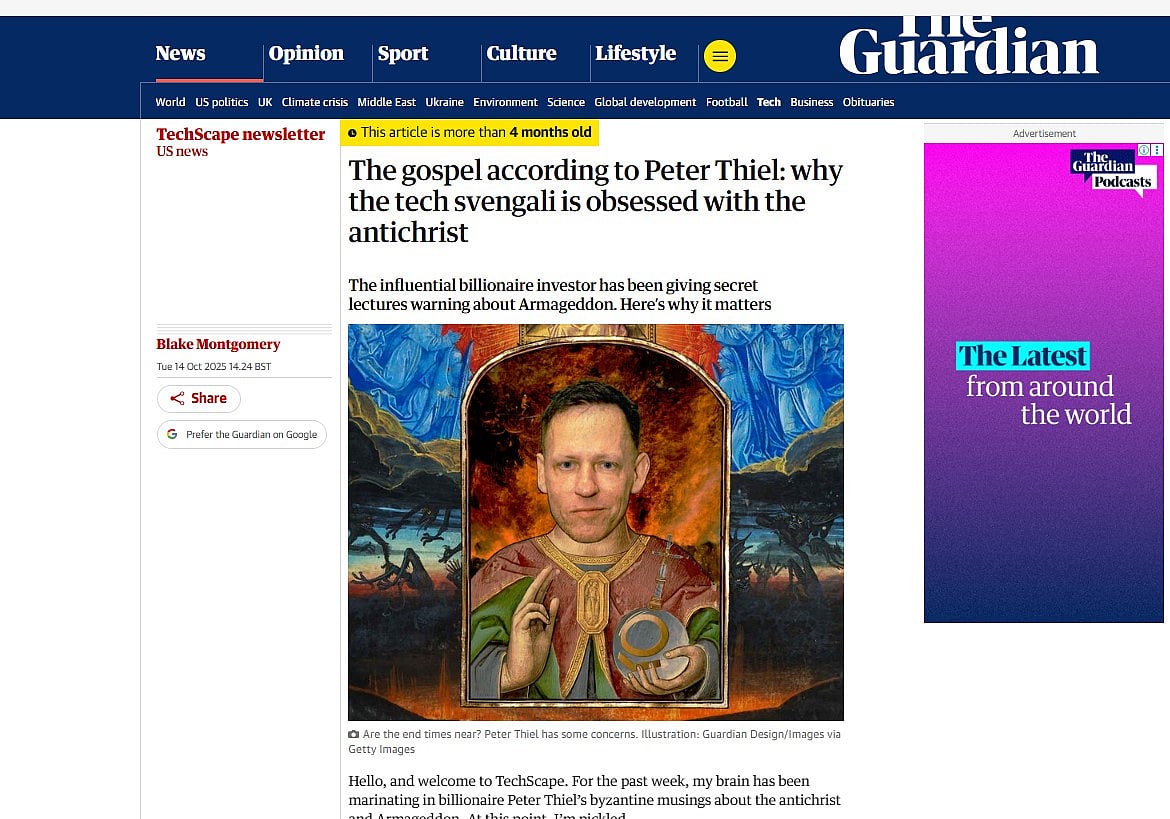Open the Lifestyle section
Viewport: 1170px width, 819px height.
click(636, 53)
